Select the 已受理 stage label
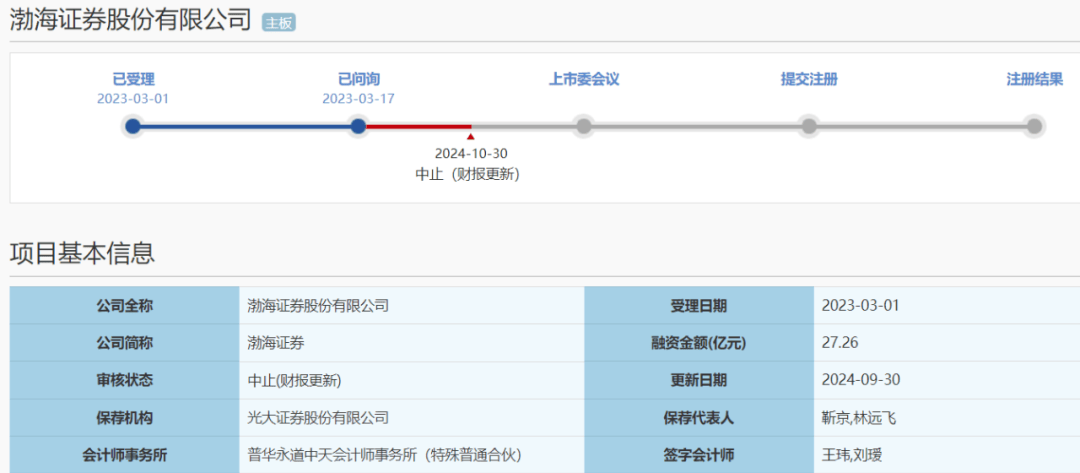The width and height of the screenshot is (1080, 473). [x=133, y=79]
